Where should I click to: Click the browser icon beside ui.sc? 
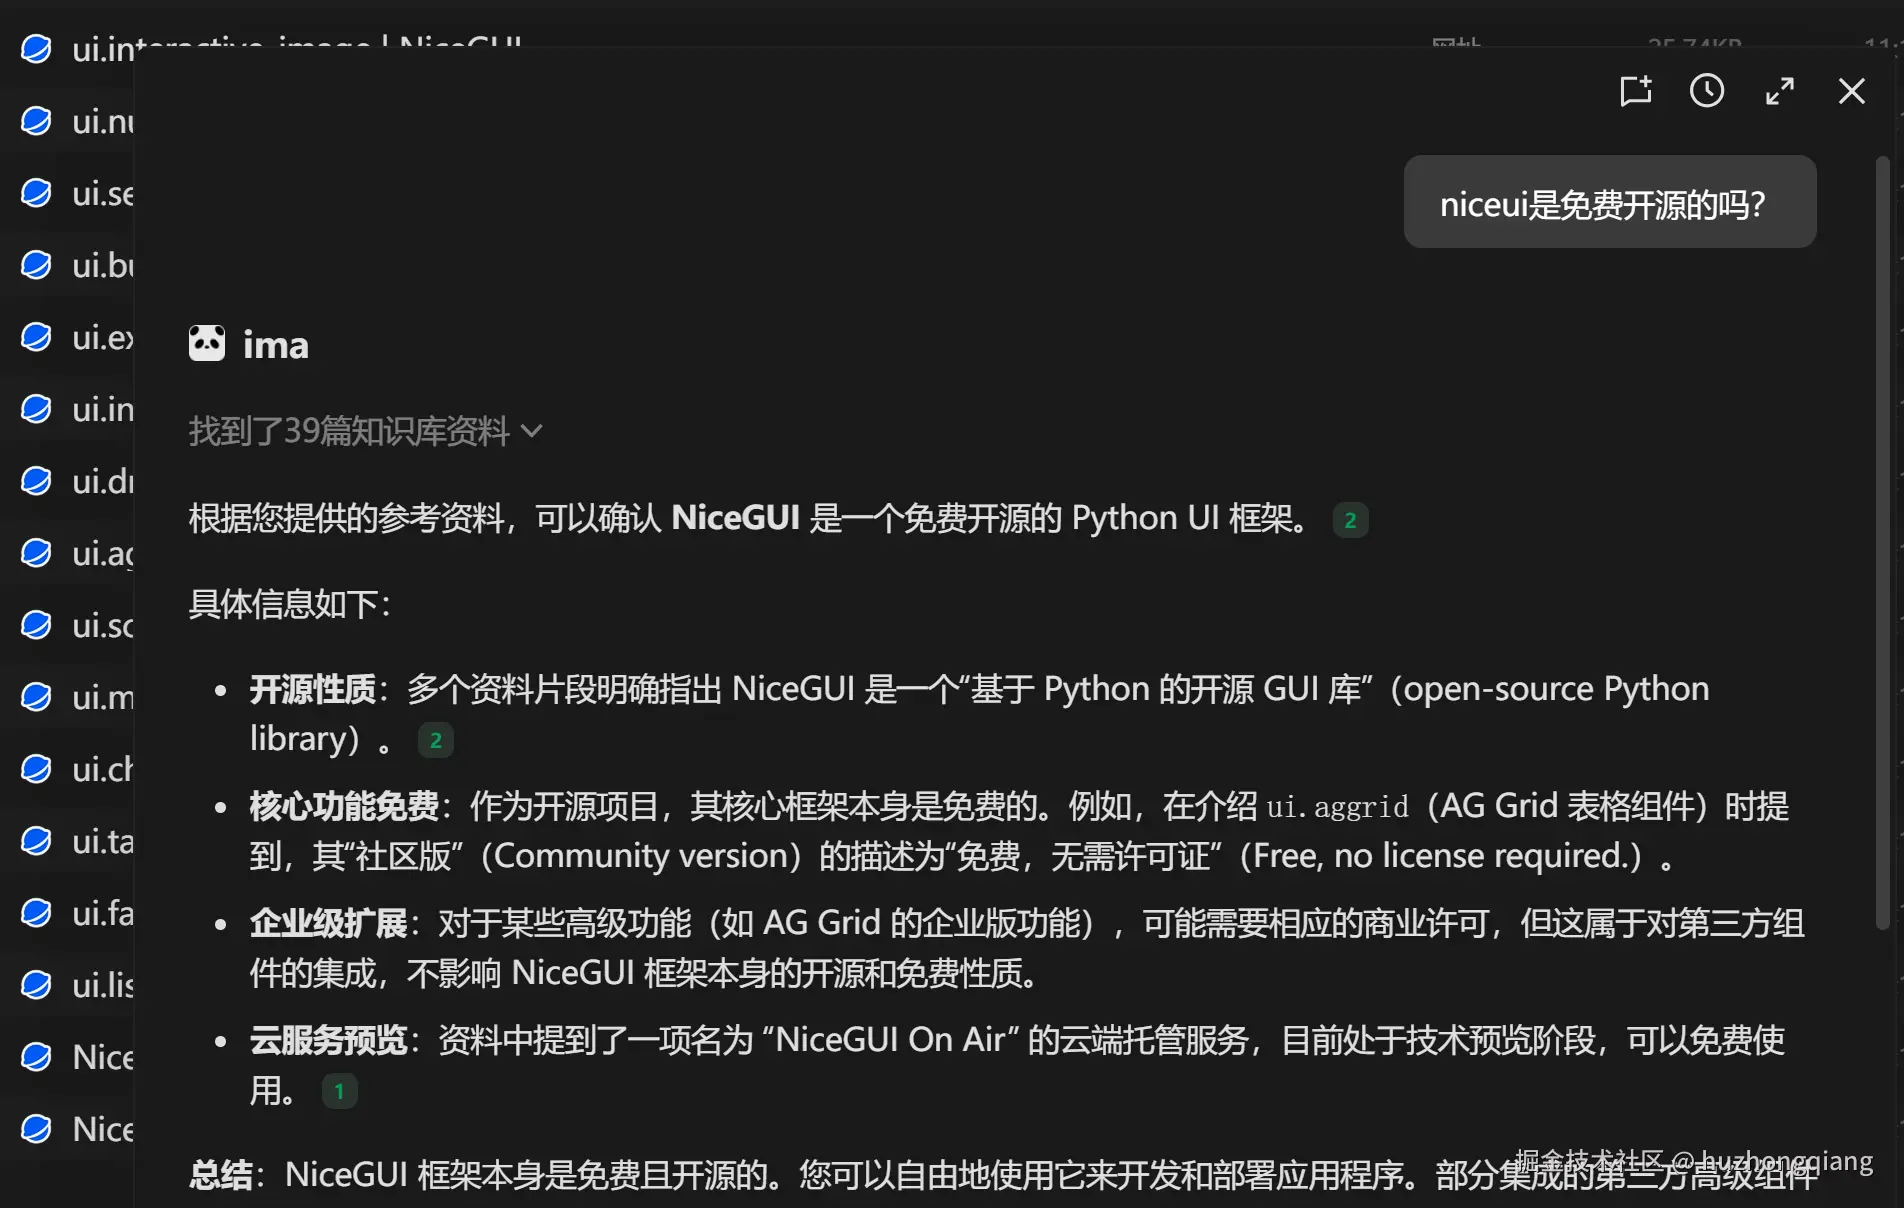coord(36,625)
